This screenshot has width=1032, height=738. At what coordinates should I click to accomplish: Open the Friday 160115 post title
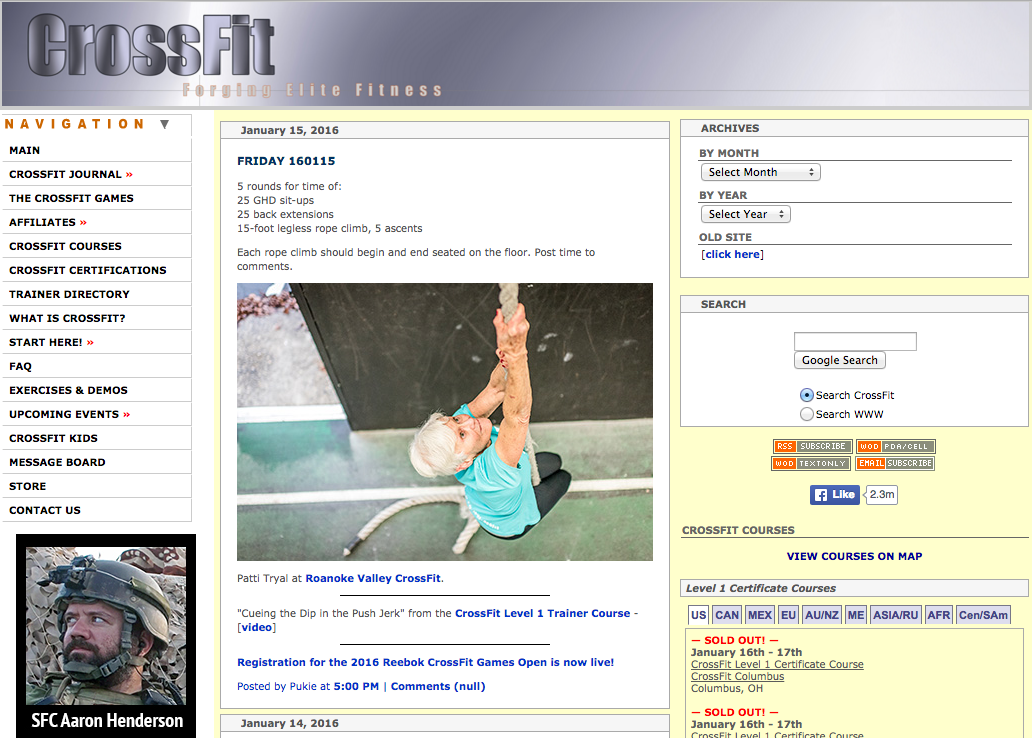click(x=286, y=161)
